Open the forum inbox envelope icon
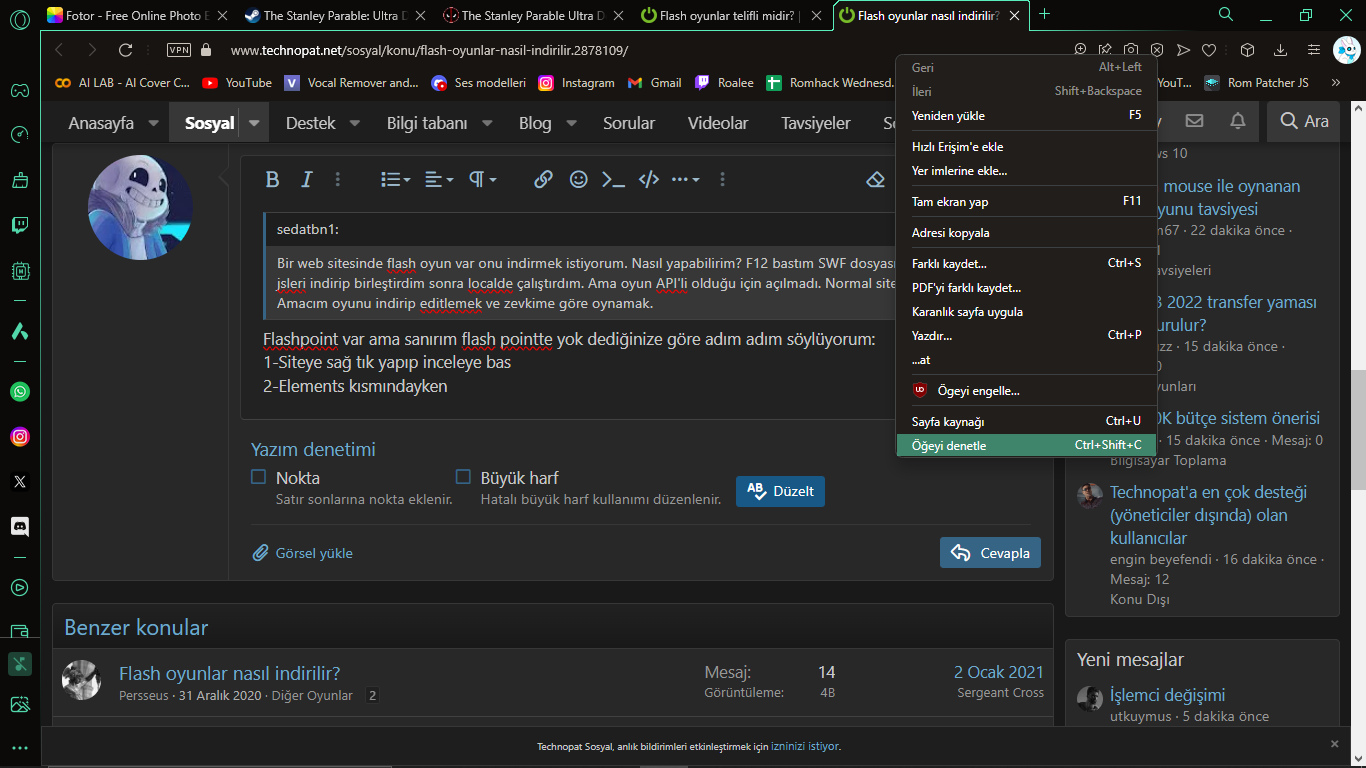This screenshot has width=1366, height=768. click(1194, 121)
